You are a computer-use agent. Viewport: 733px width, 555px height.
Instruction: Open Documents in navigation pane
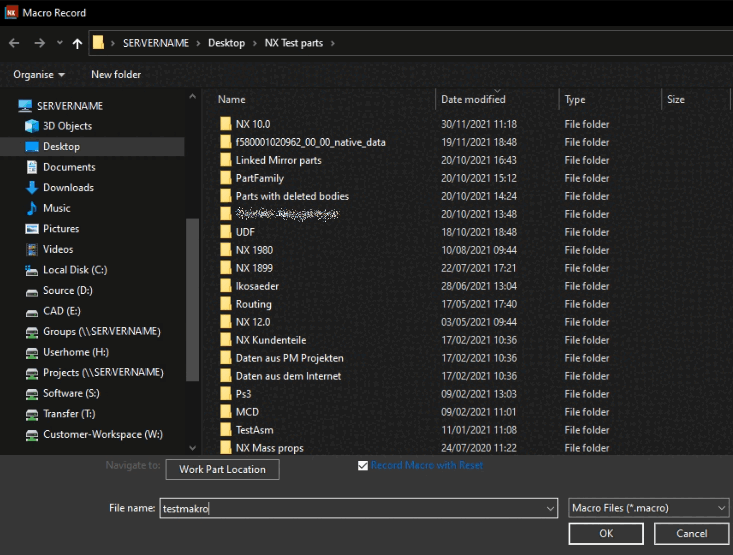[x=60, y=167]
